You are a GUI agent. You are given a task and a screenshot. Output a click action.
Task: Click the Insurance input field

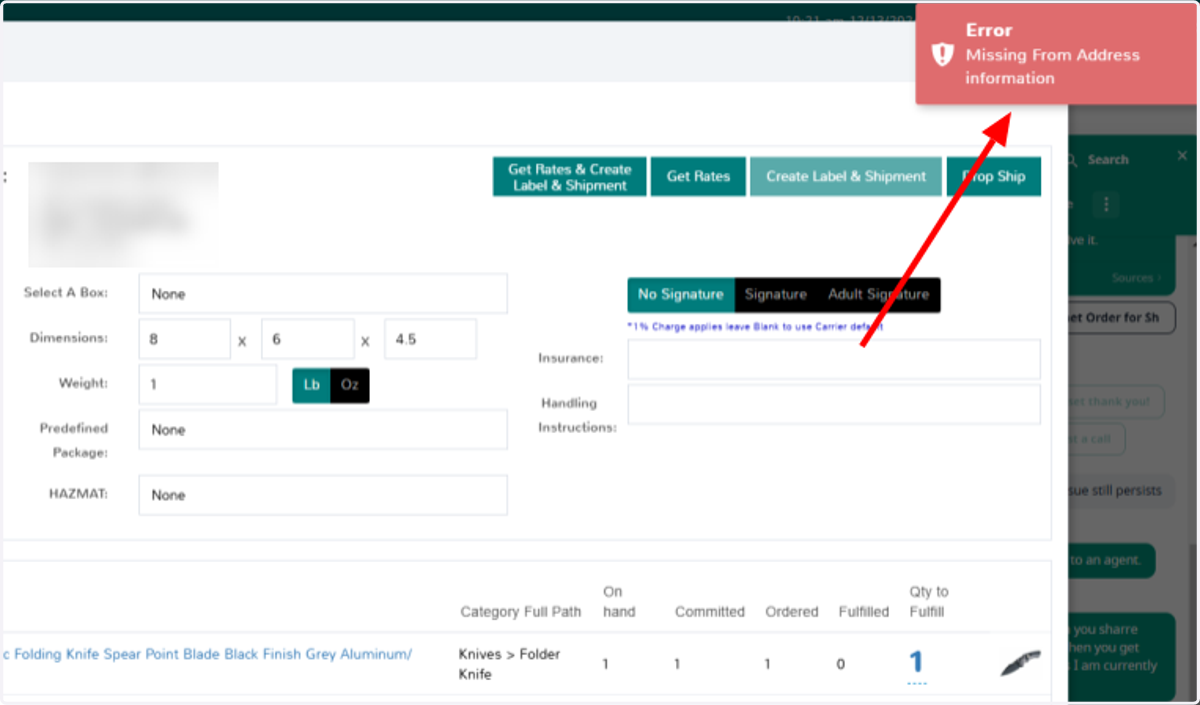[834, 359]
